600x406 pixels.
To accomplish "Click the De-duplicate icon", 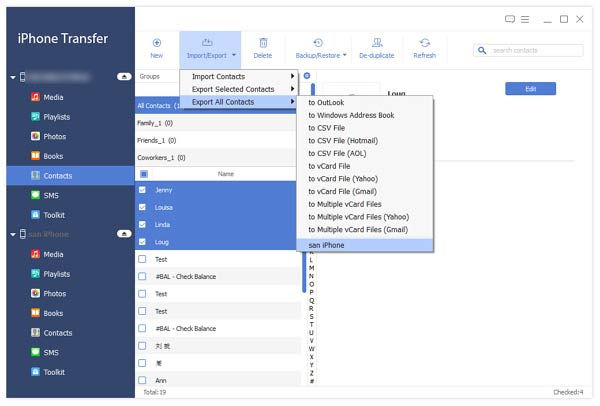I will 377,42.
